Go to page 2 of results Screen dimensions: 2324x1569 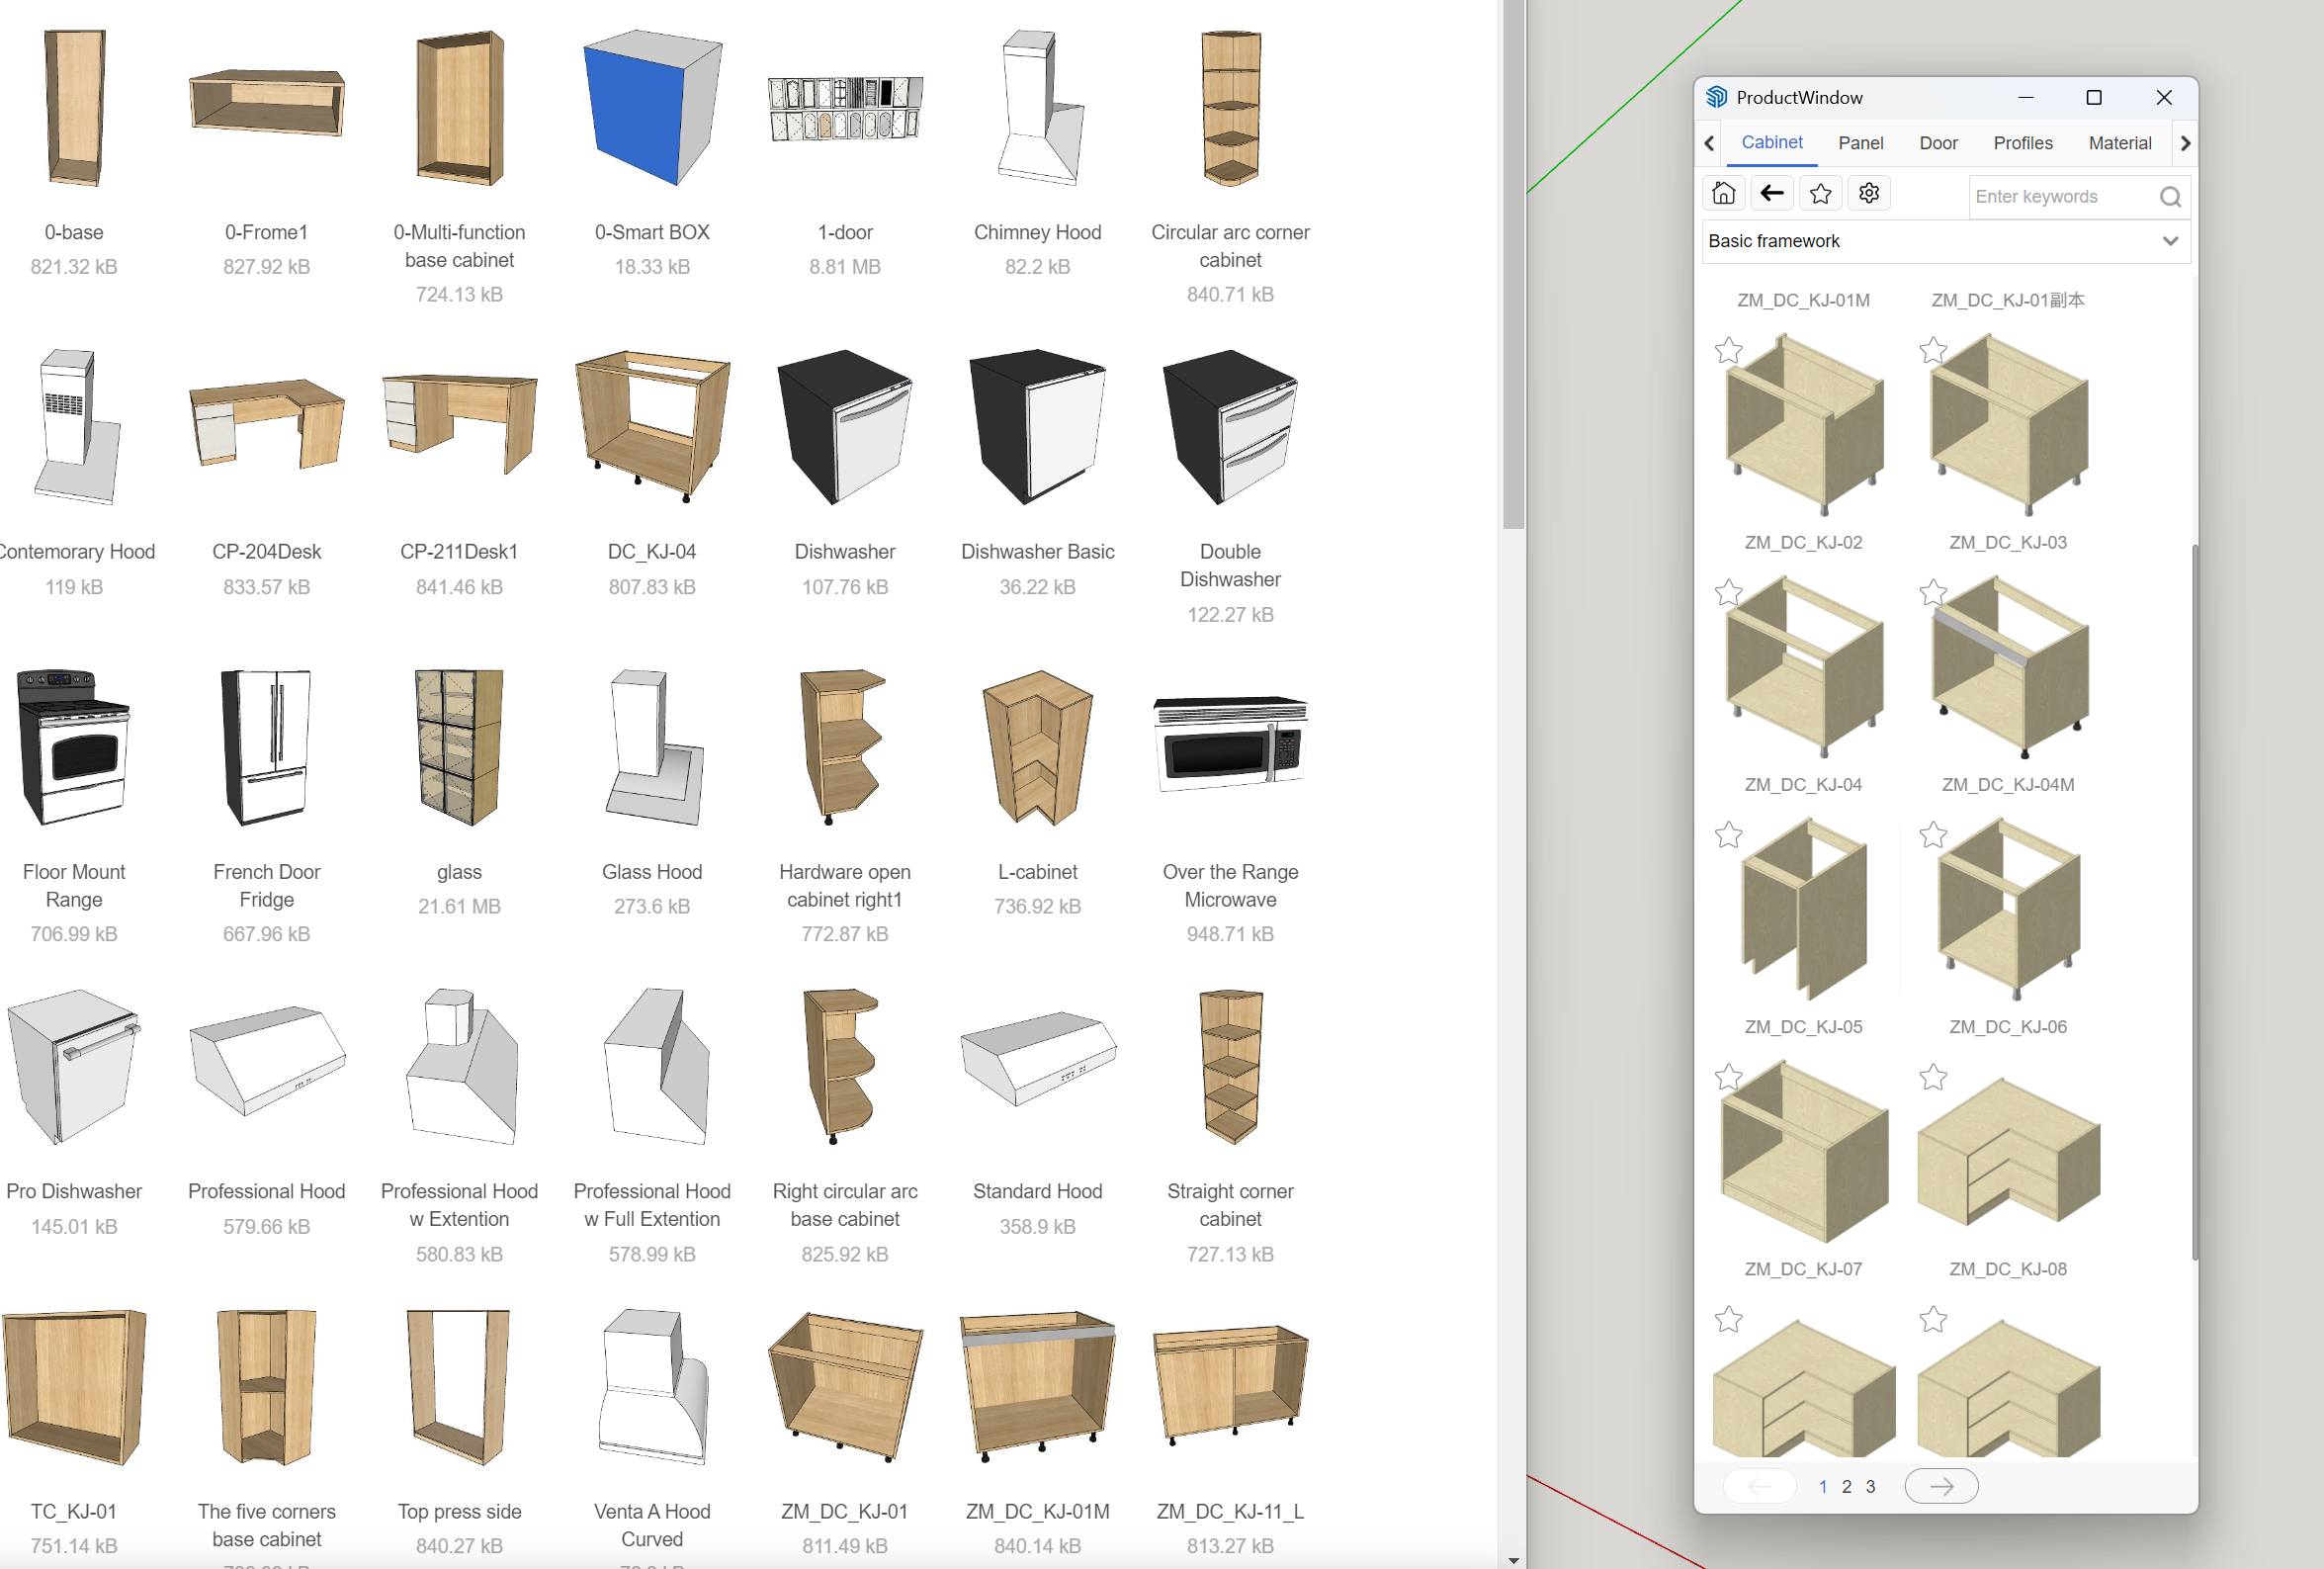1847,1487
